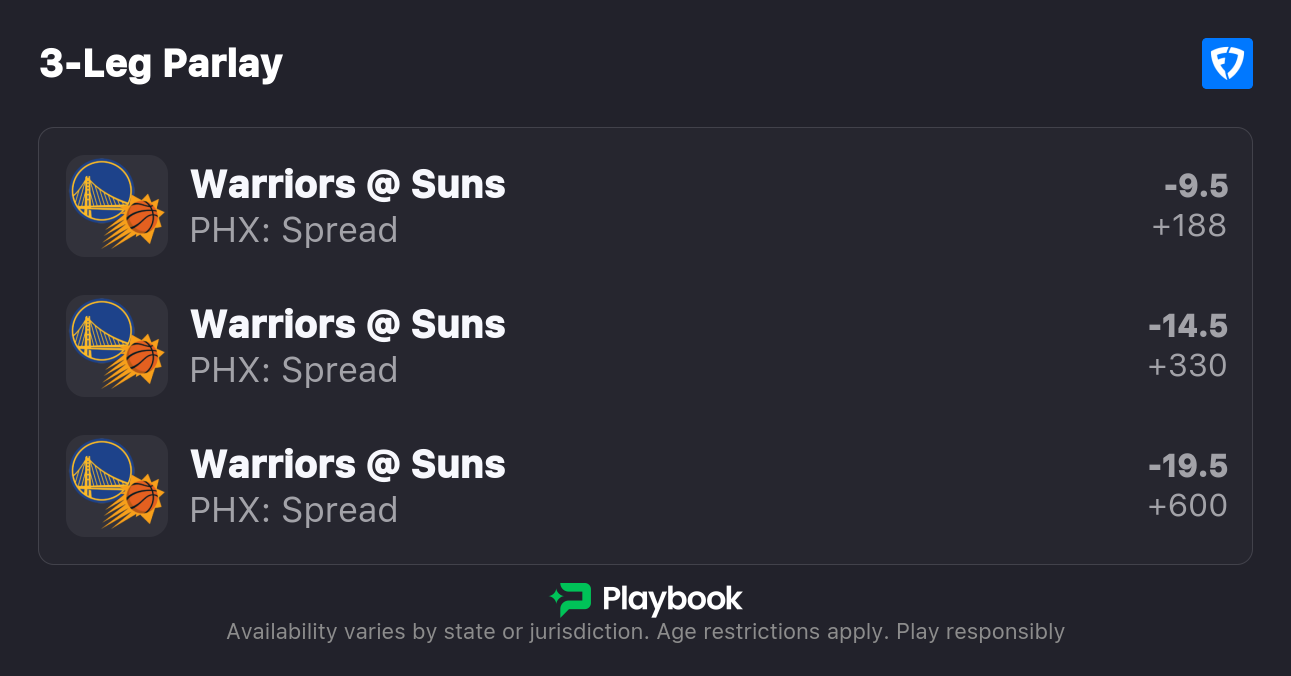Click the Playbook brand name text
Image resolution: width=1291 pixels, height=676 pixels.
[x=672, y=599]
